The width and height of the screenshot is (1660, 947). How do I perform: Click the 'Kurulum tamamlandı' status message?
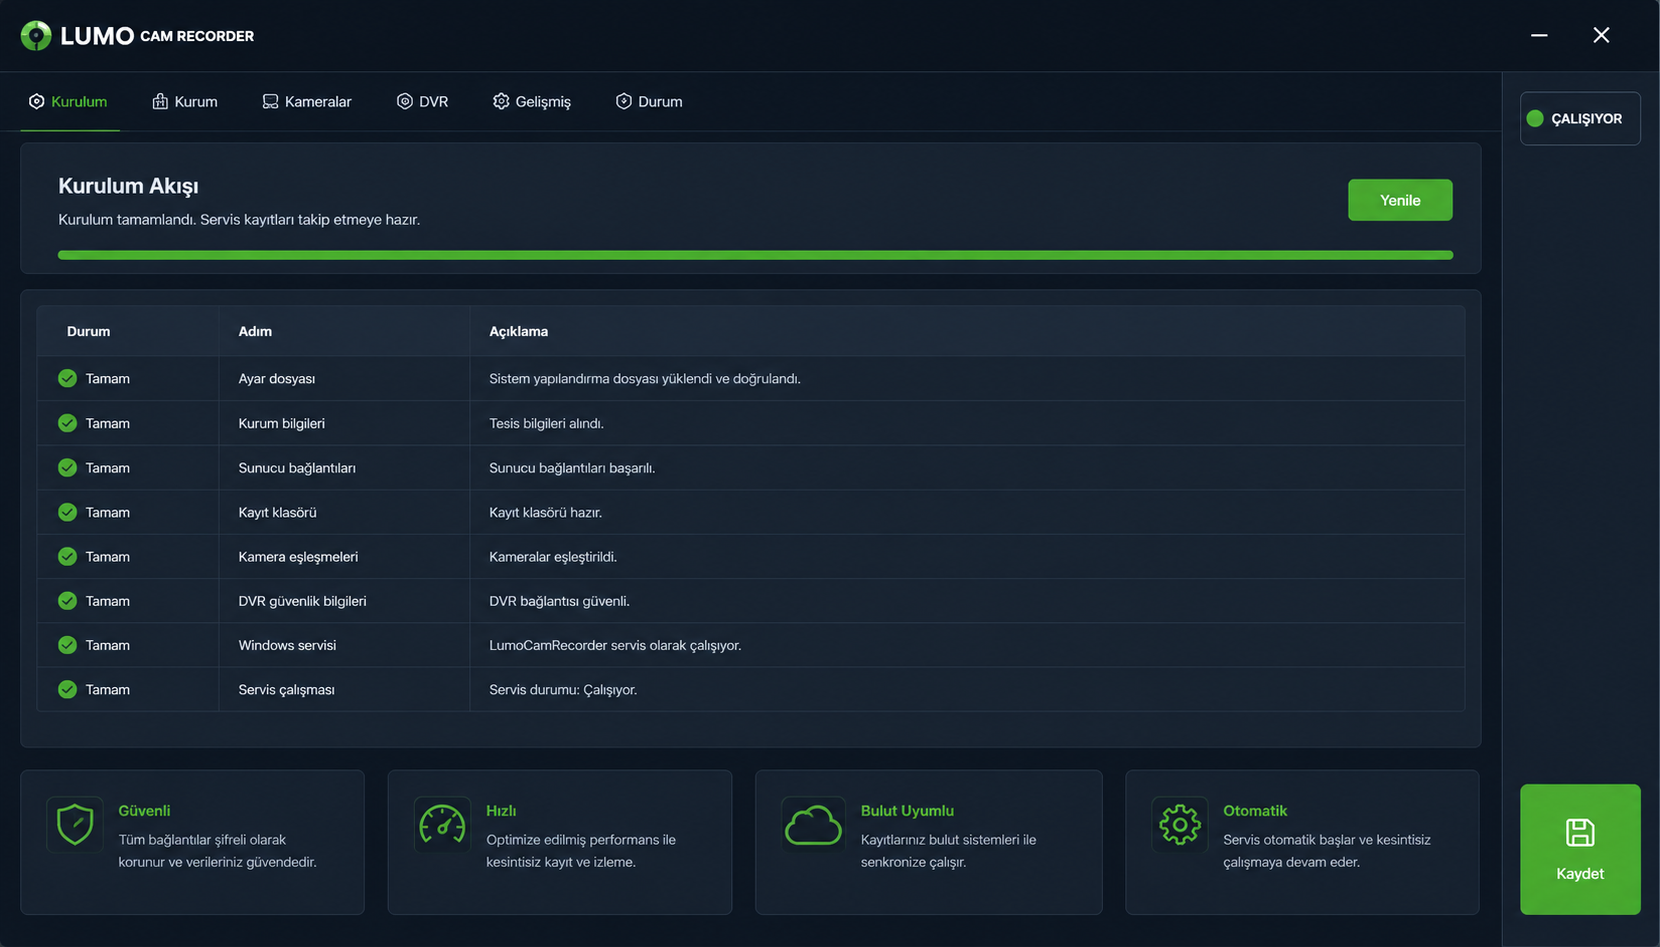pos(239,219)
